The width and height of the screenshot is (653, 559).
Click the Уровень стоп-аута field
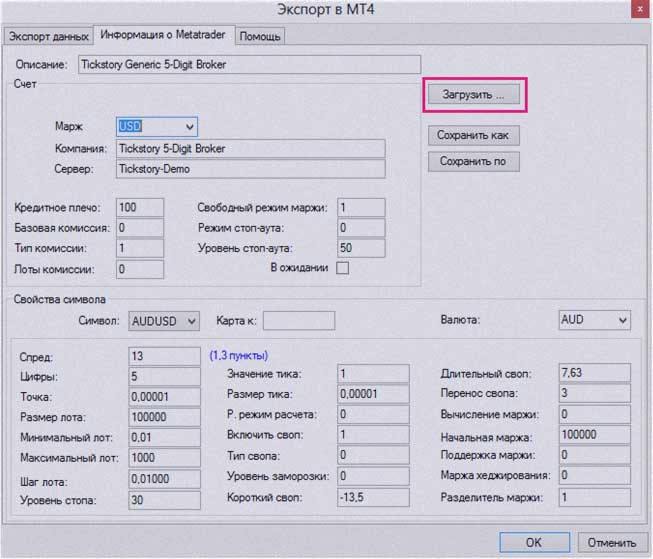coord(360,247)
